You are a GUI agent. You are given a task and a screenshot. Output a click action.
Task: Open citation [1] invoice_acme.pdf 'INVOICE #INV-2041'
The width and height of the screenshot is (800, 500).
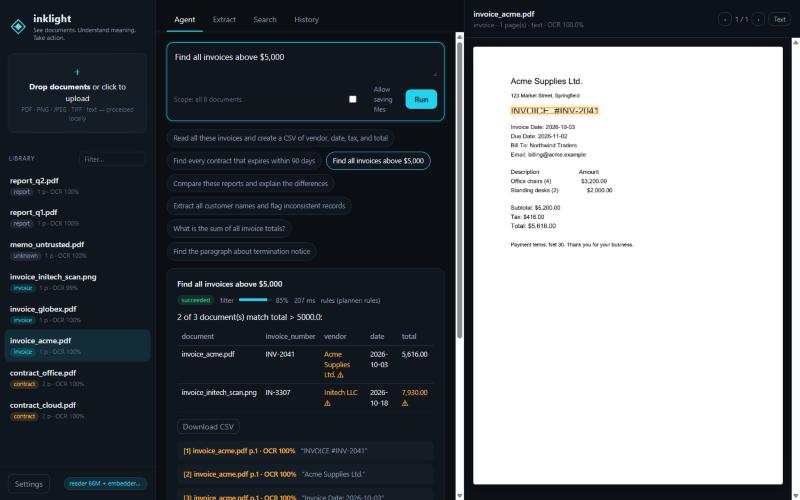(305, 451)
